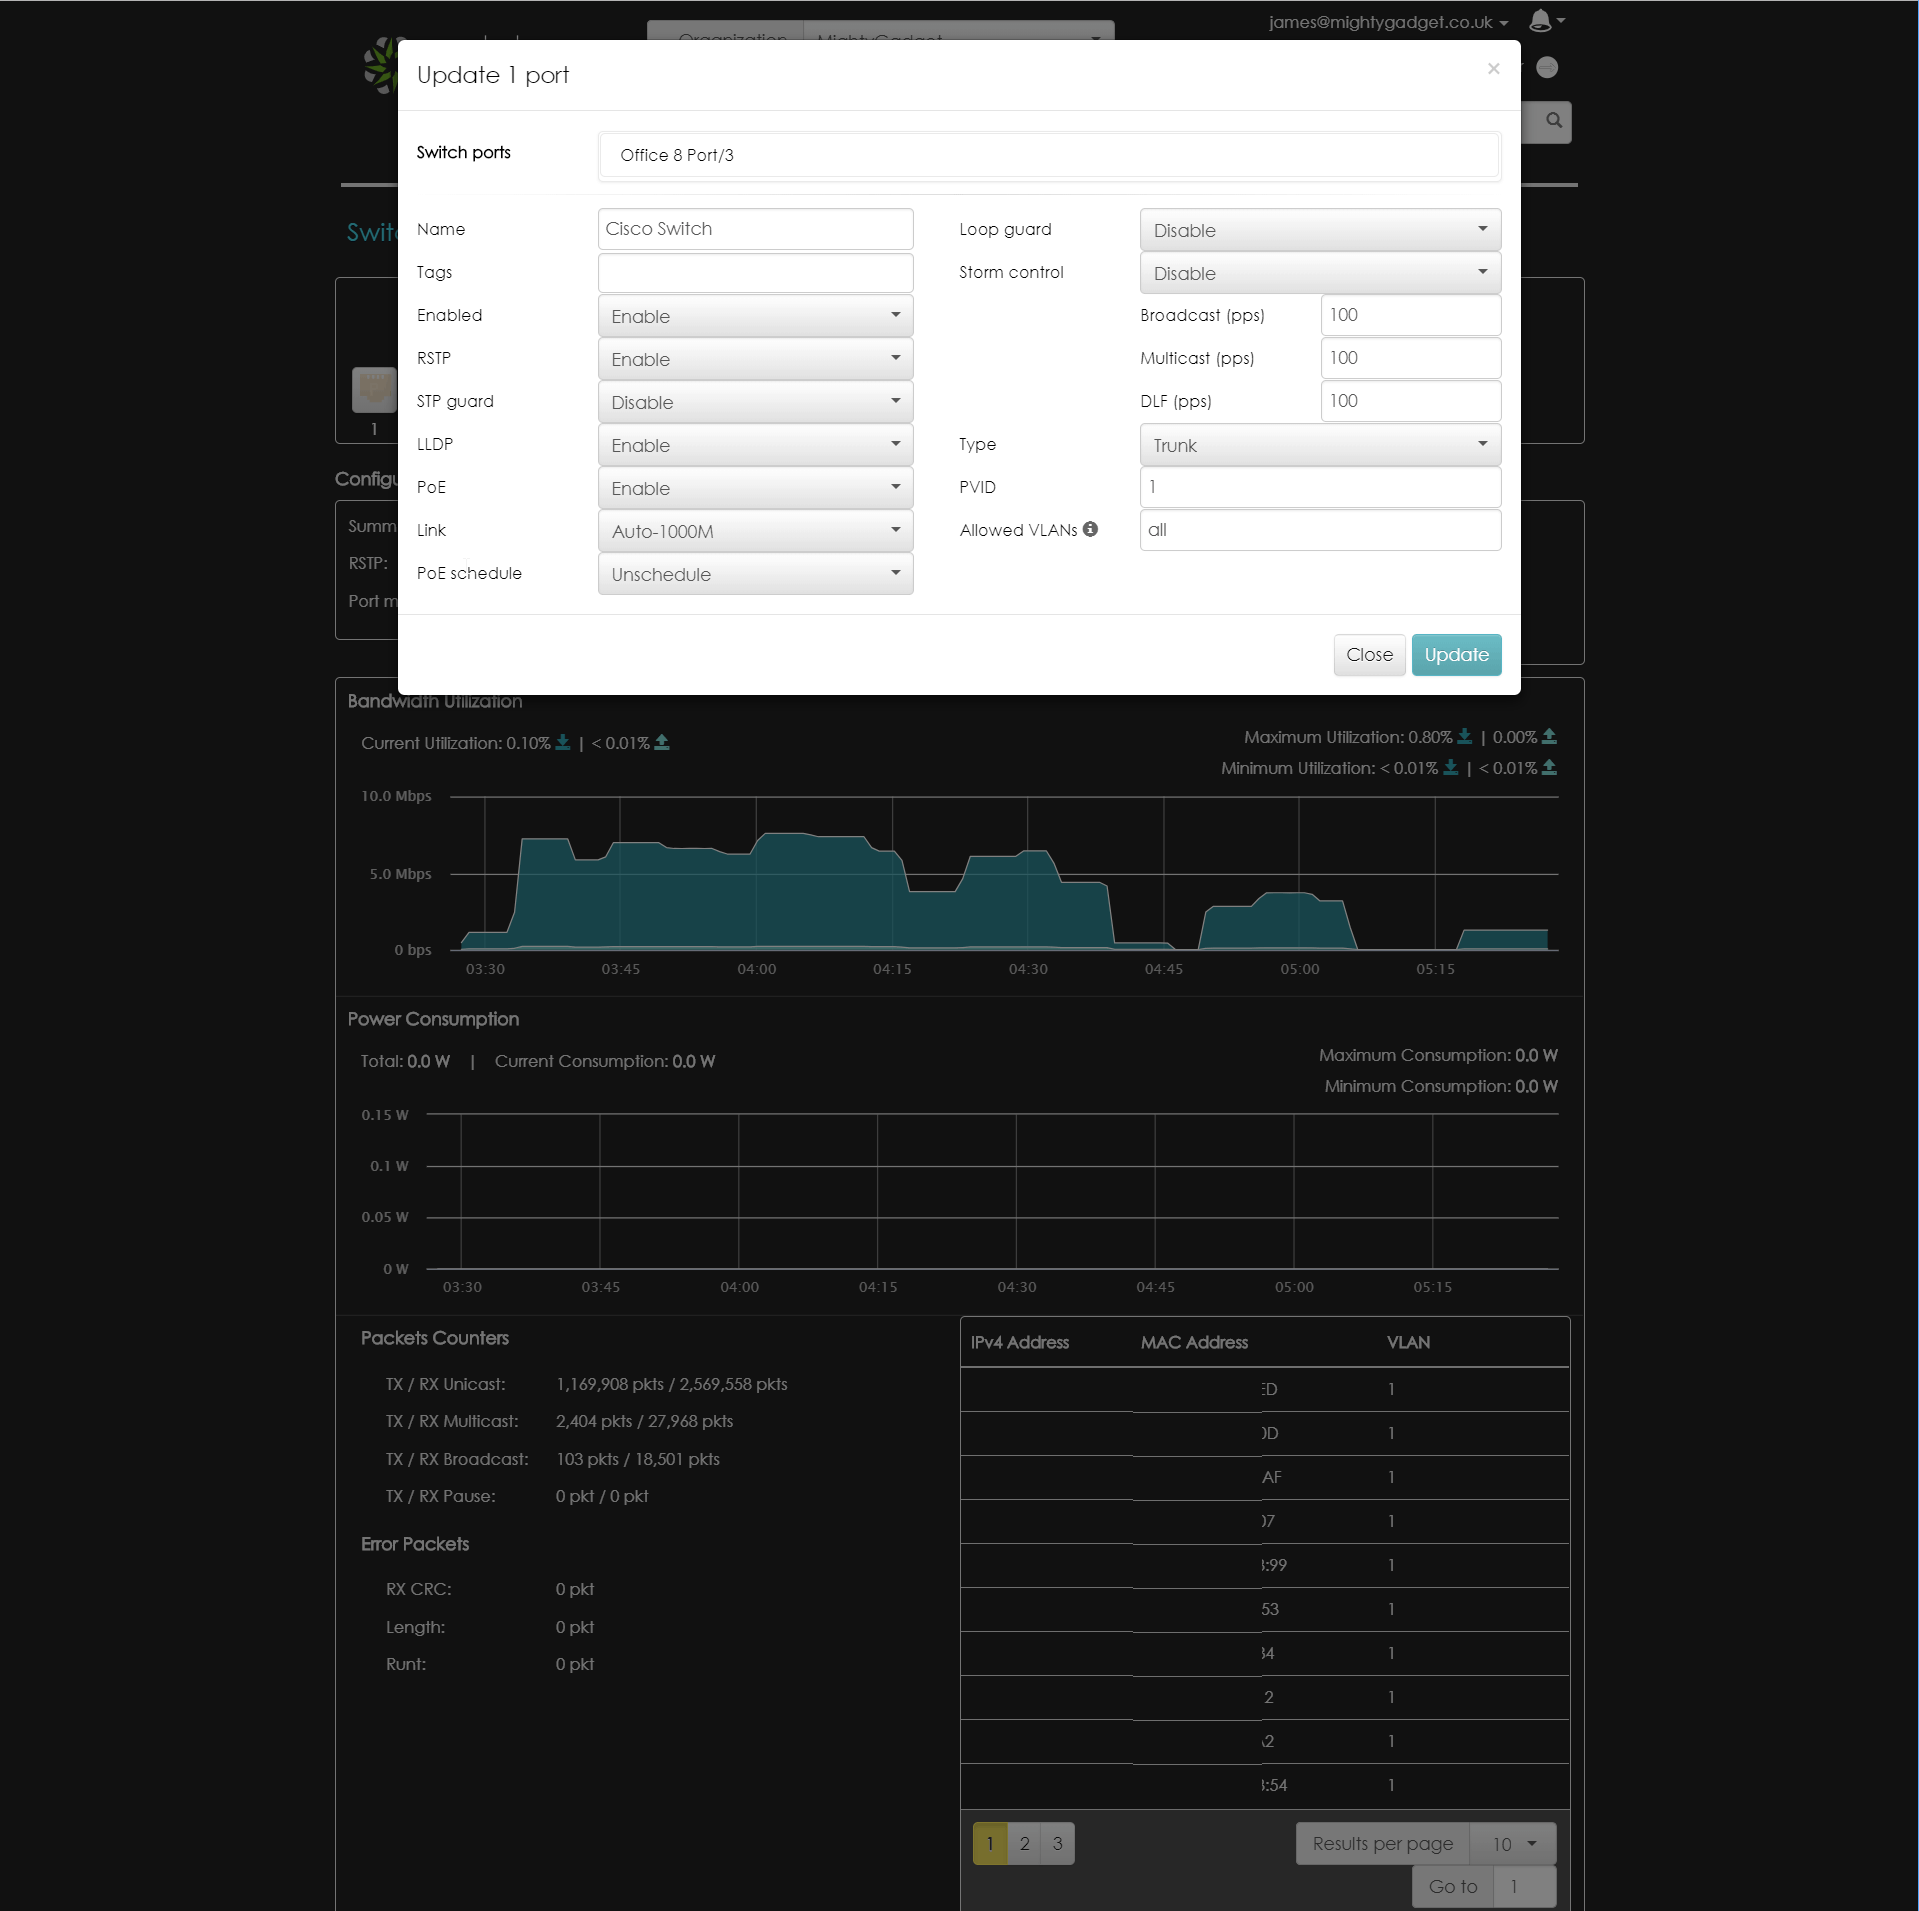This screenshot has width=1919, height=1911.
Task: Click Maximum Utilization download arrow icon
Action: [x=1464, y=736]
